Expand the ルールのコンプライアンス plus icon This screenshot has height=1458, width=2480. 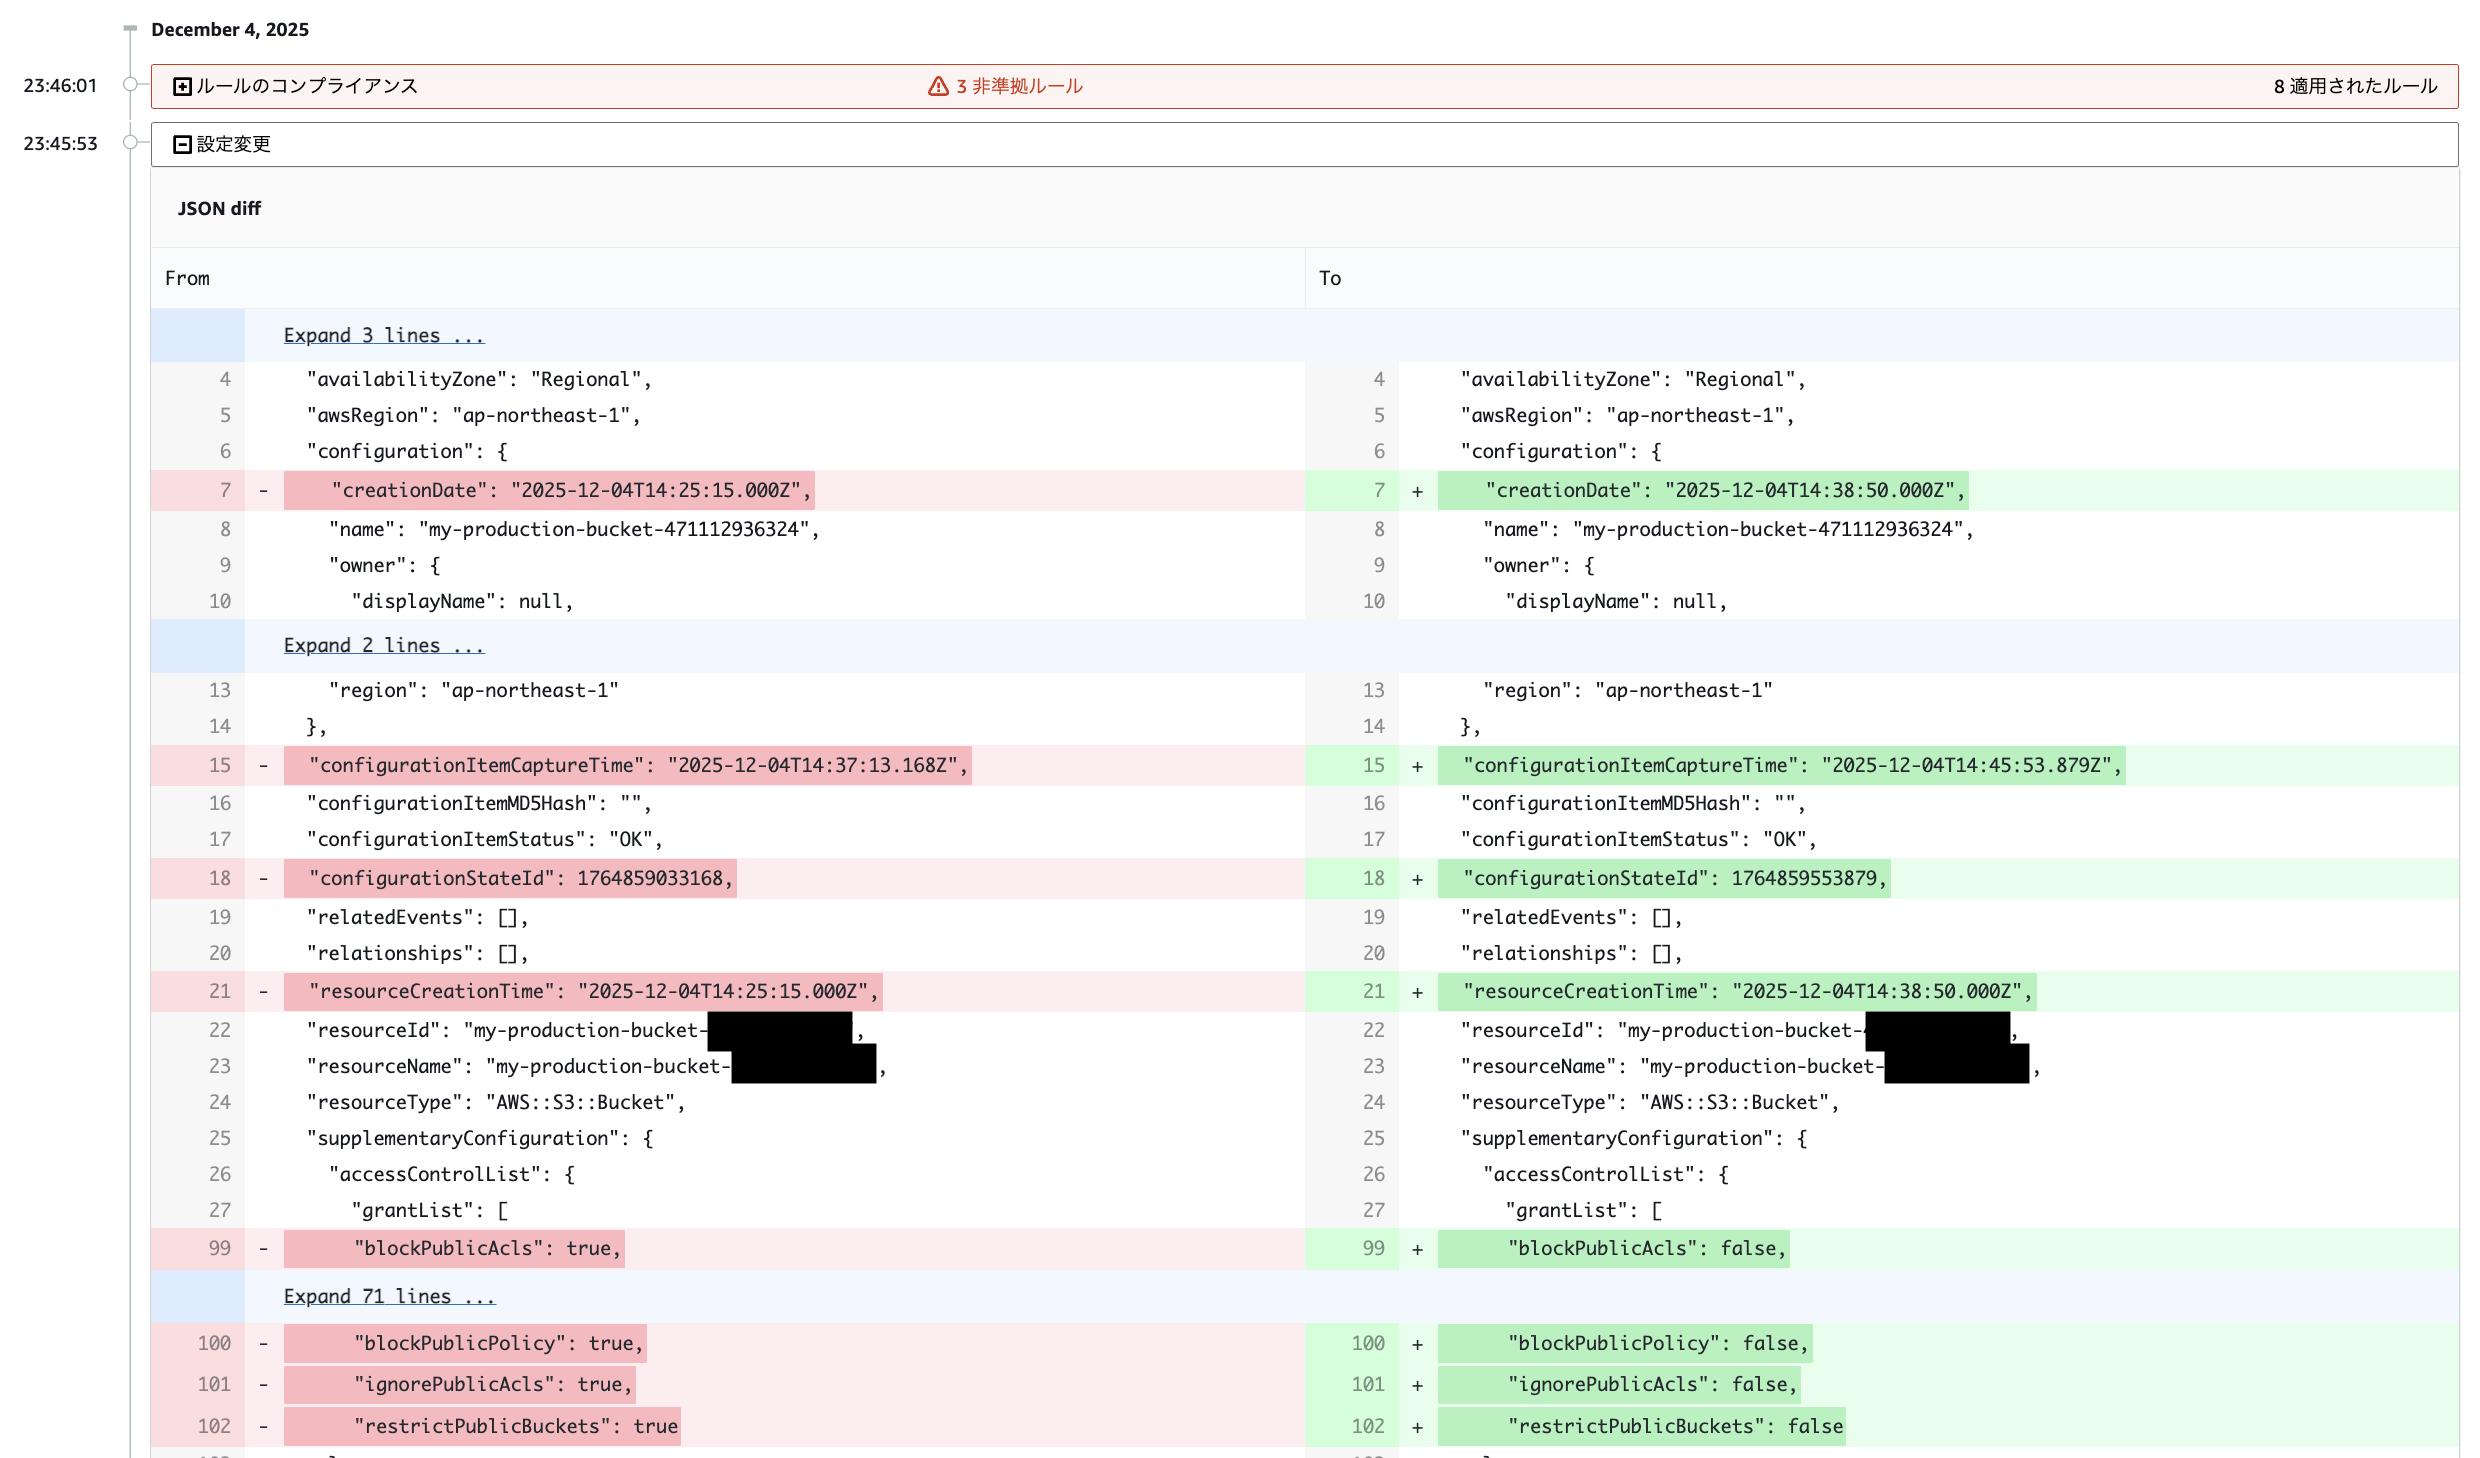click(x=182, y=87)
